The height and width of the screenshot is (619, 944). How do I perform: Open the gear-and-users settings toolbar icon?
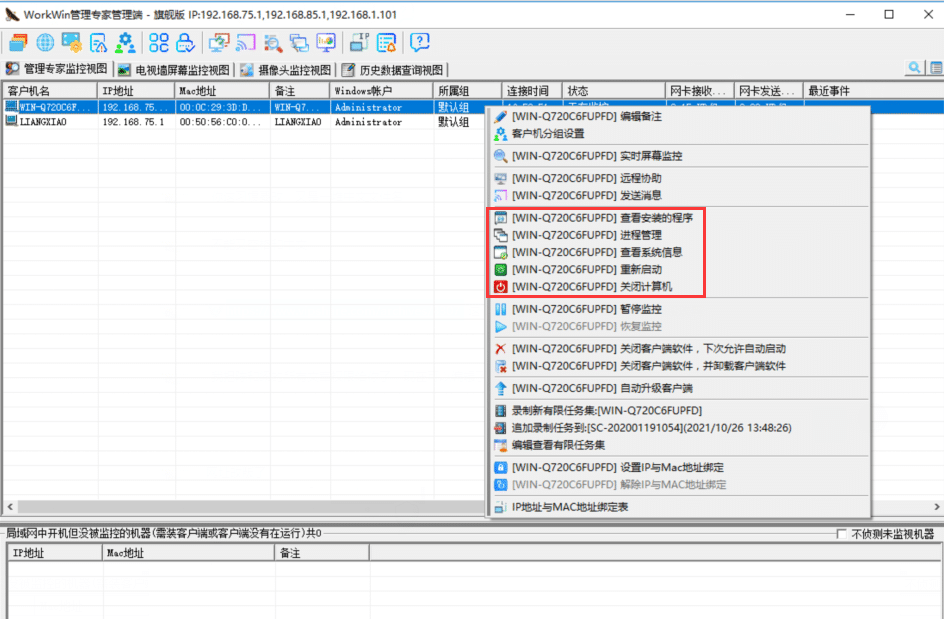click(125, 42)
